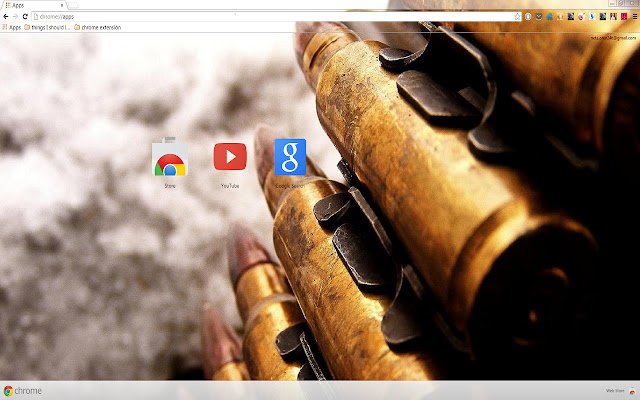Click the teal extension icon
This screenshot has width=640, height=400.
[x=549, y=17]
